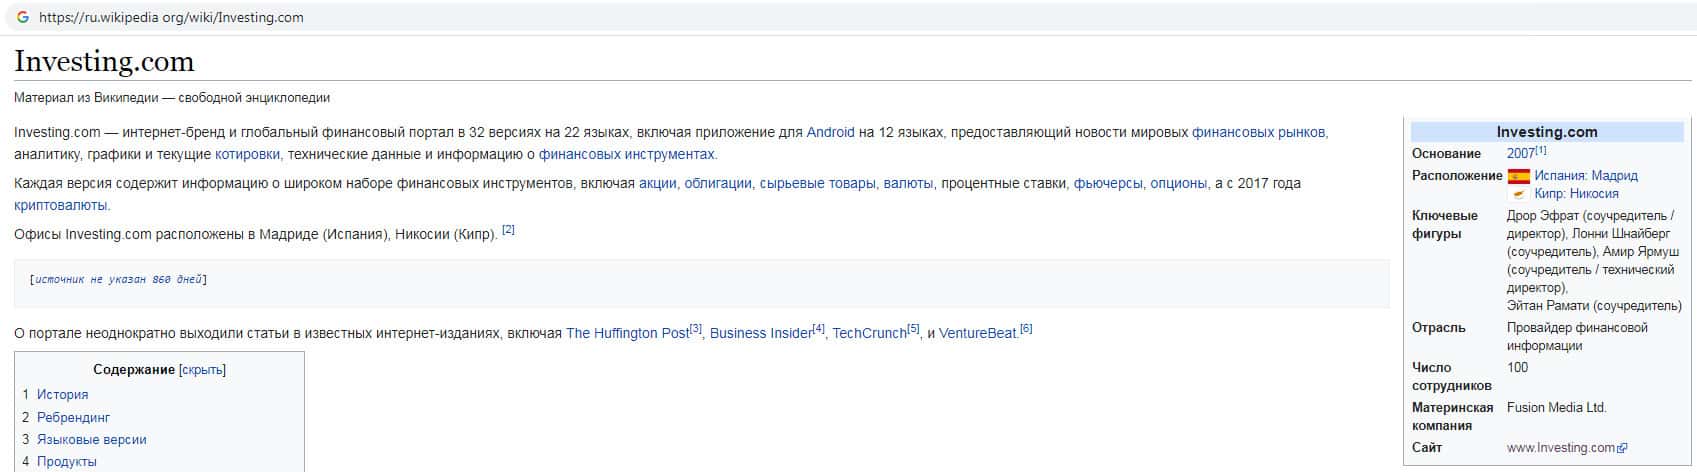Click the 'Fusion Media Ltd.' value

(1556, 408)
